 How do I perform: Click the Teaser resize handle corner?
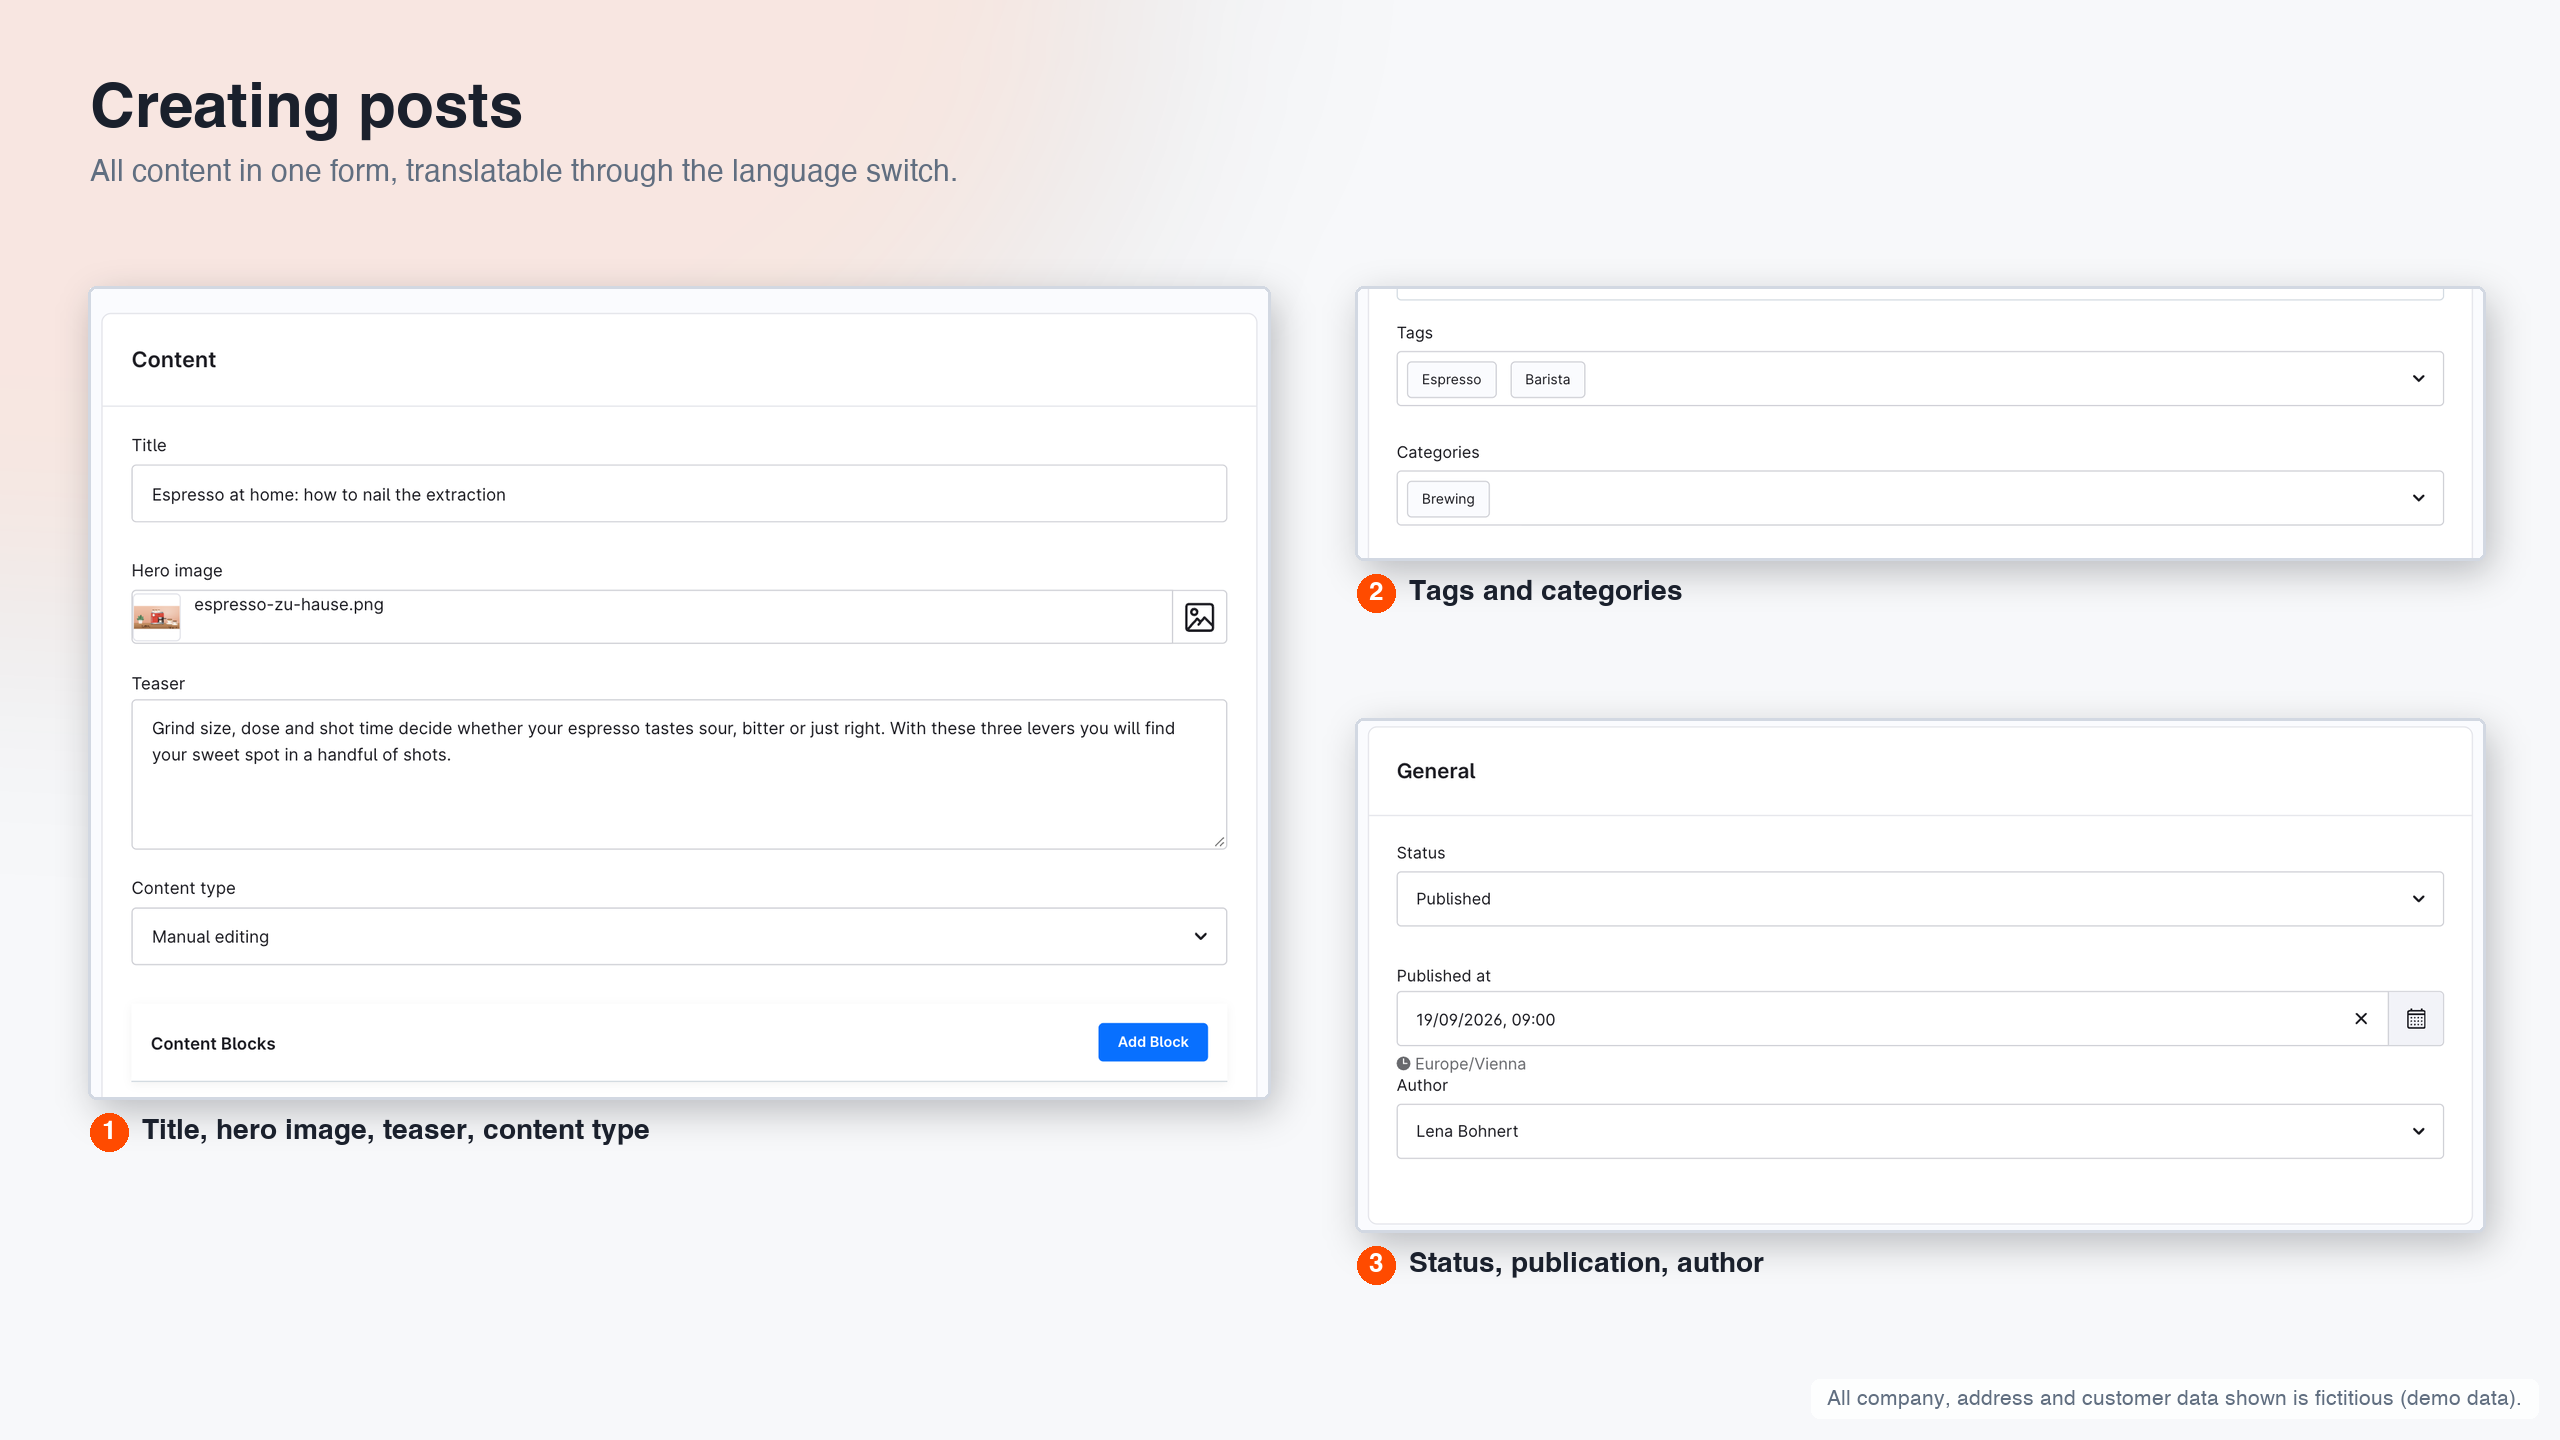pos(1219,842)
